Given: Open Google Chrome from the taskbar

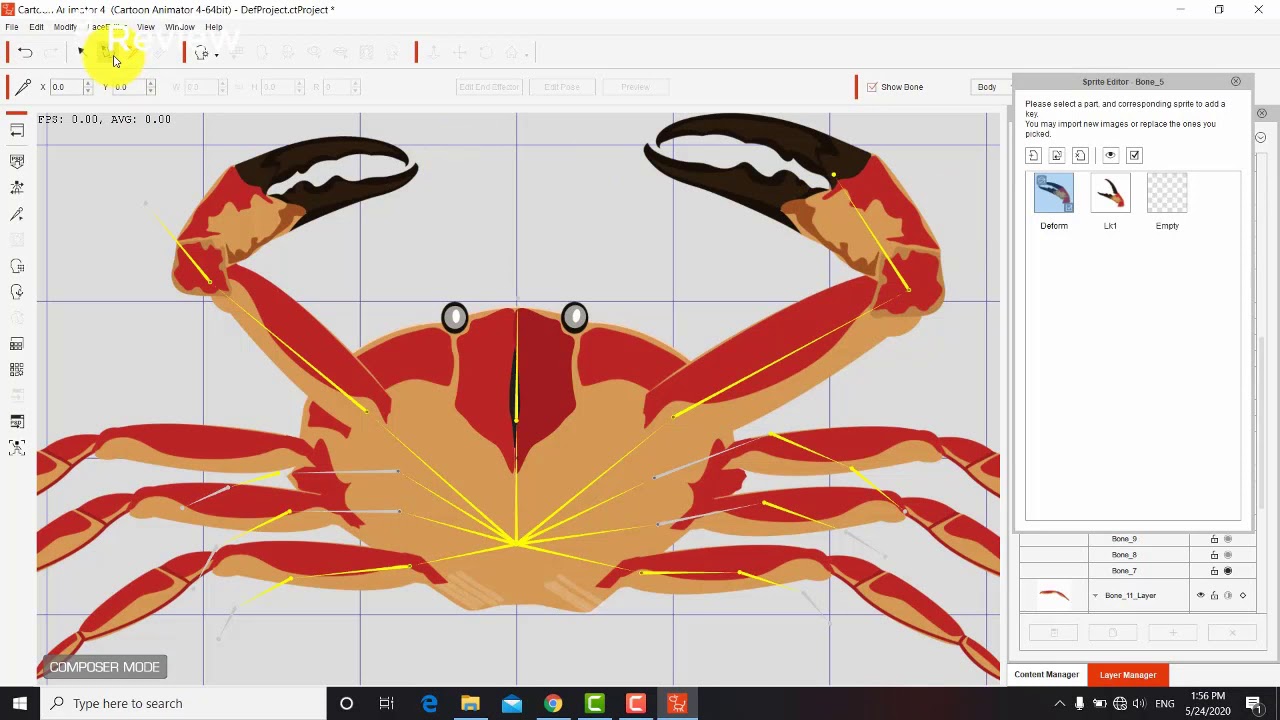Looking at the screenshot, I should 553,704.
